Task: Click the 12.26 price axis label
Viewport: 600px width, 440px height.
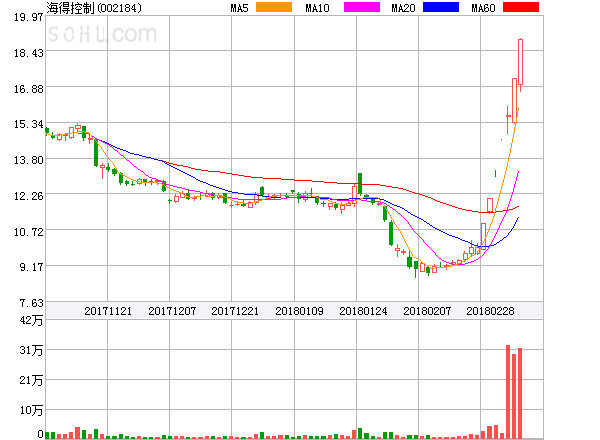Action: (28, 196)
